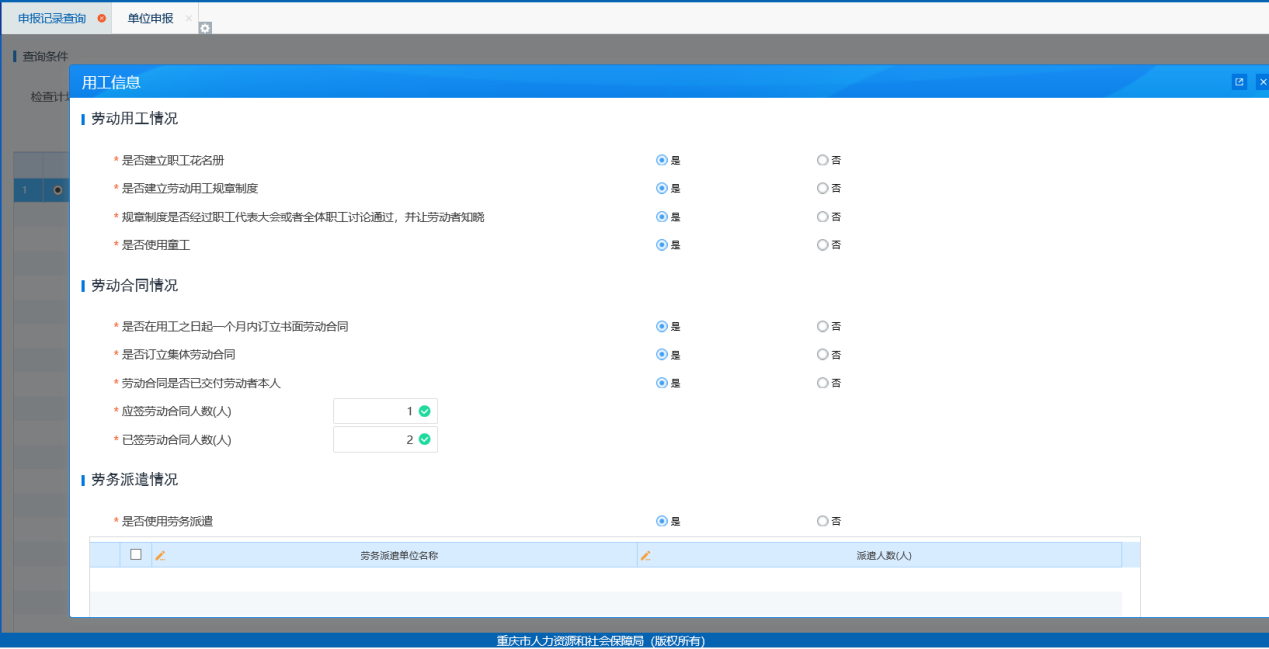Viewport: 1269px width, 649px height.
Task: Select 是 for 是否建立劳动用工规章制度
Action: pos(661,188)
